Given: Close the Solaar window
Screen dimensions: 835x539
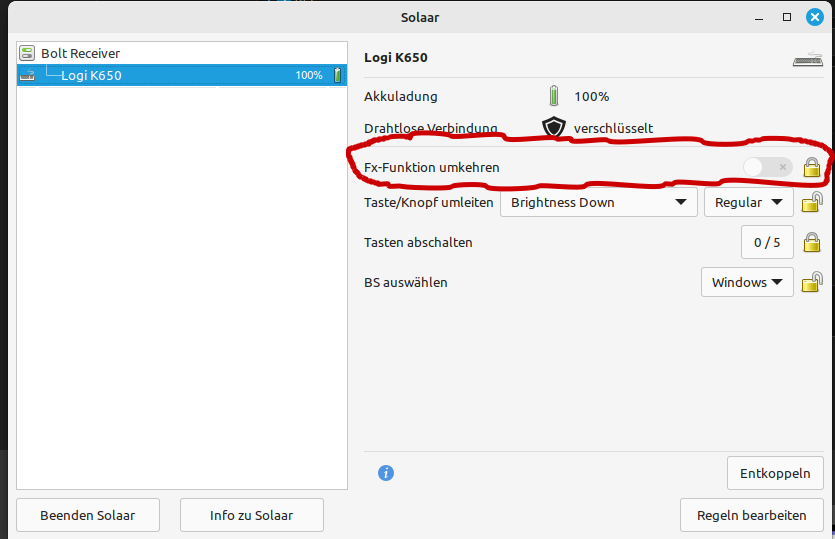Looking at the screenshot, I should point(814,17).
